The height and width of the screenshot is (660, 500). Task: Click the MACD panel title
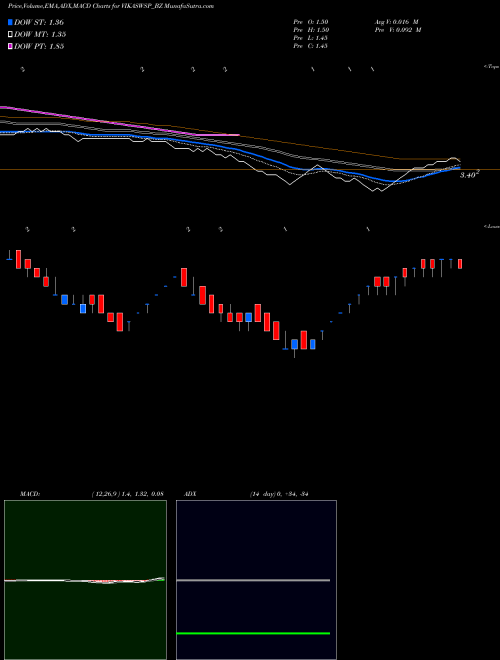click(30, 494)
